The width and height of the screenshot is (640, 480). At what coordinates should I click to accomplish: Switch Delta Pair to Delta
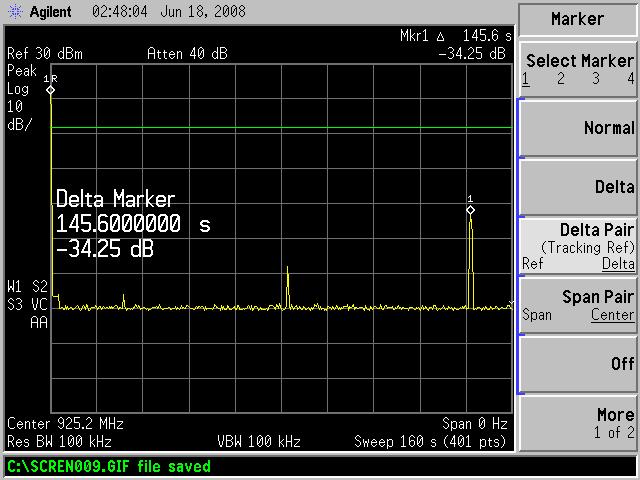pyautogui.click(x=617, y=264)
